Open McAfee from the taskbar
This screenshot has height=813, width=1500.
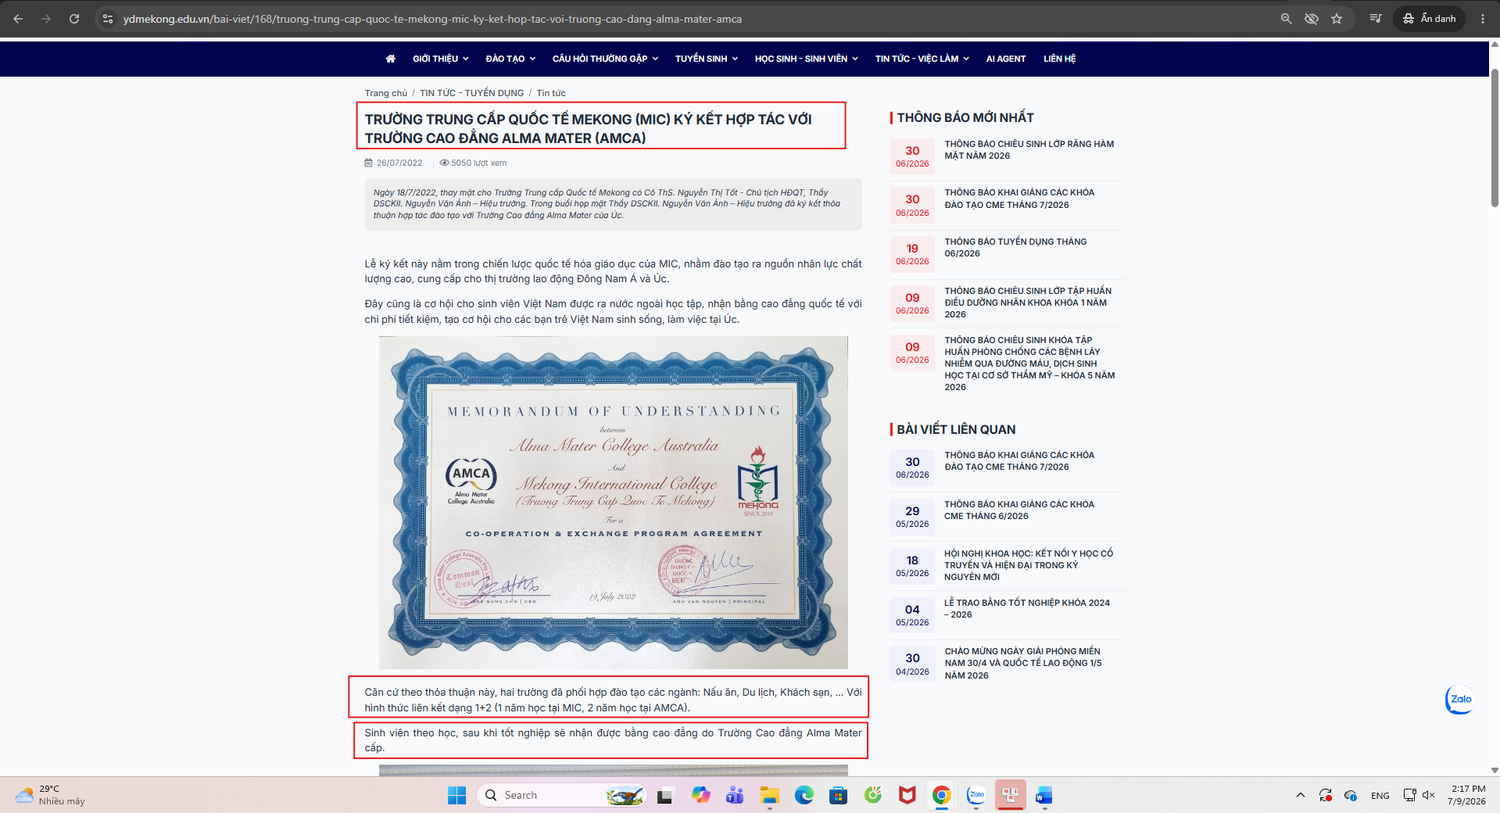point(907,795)
